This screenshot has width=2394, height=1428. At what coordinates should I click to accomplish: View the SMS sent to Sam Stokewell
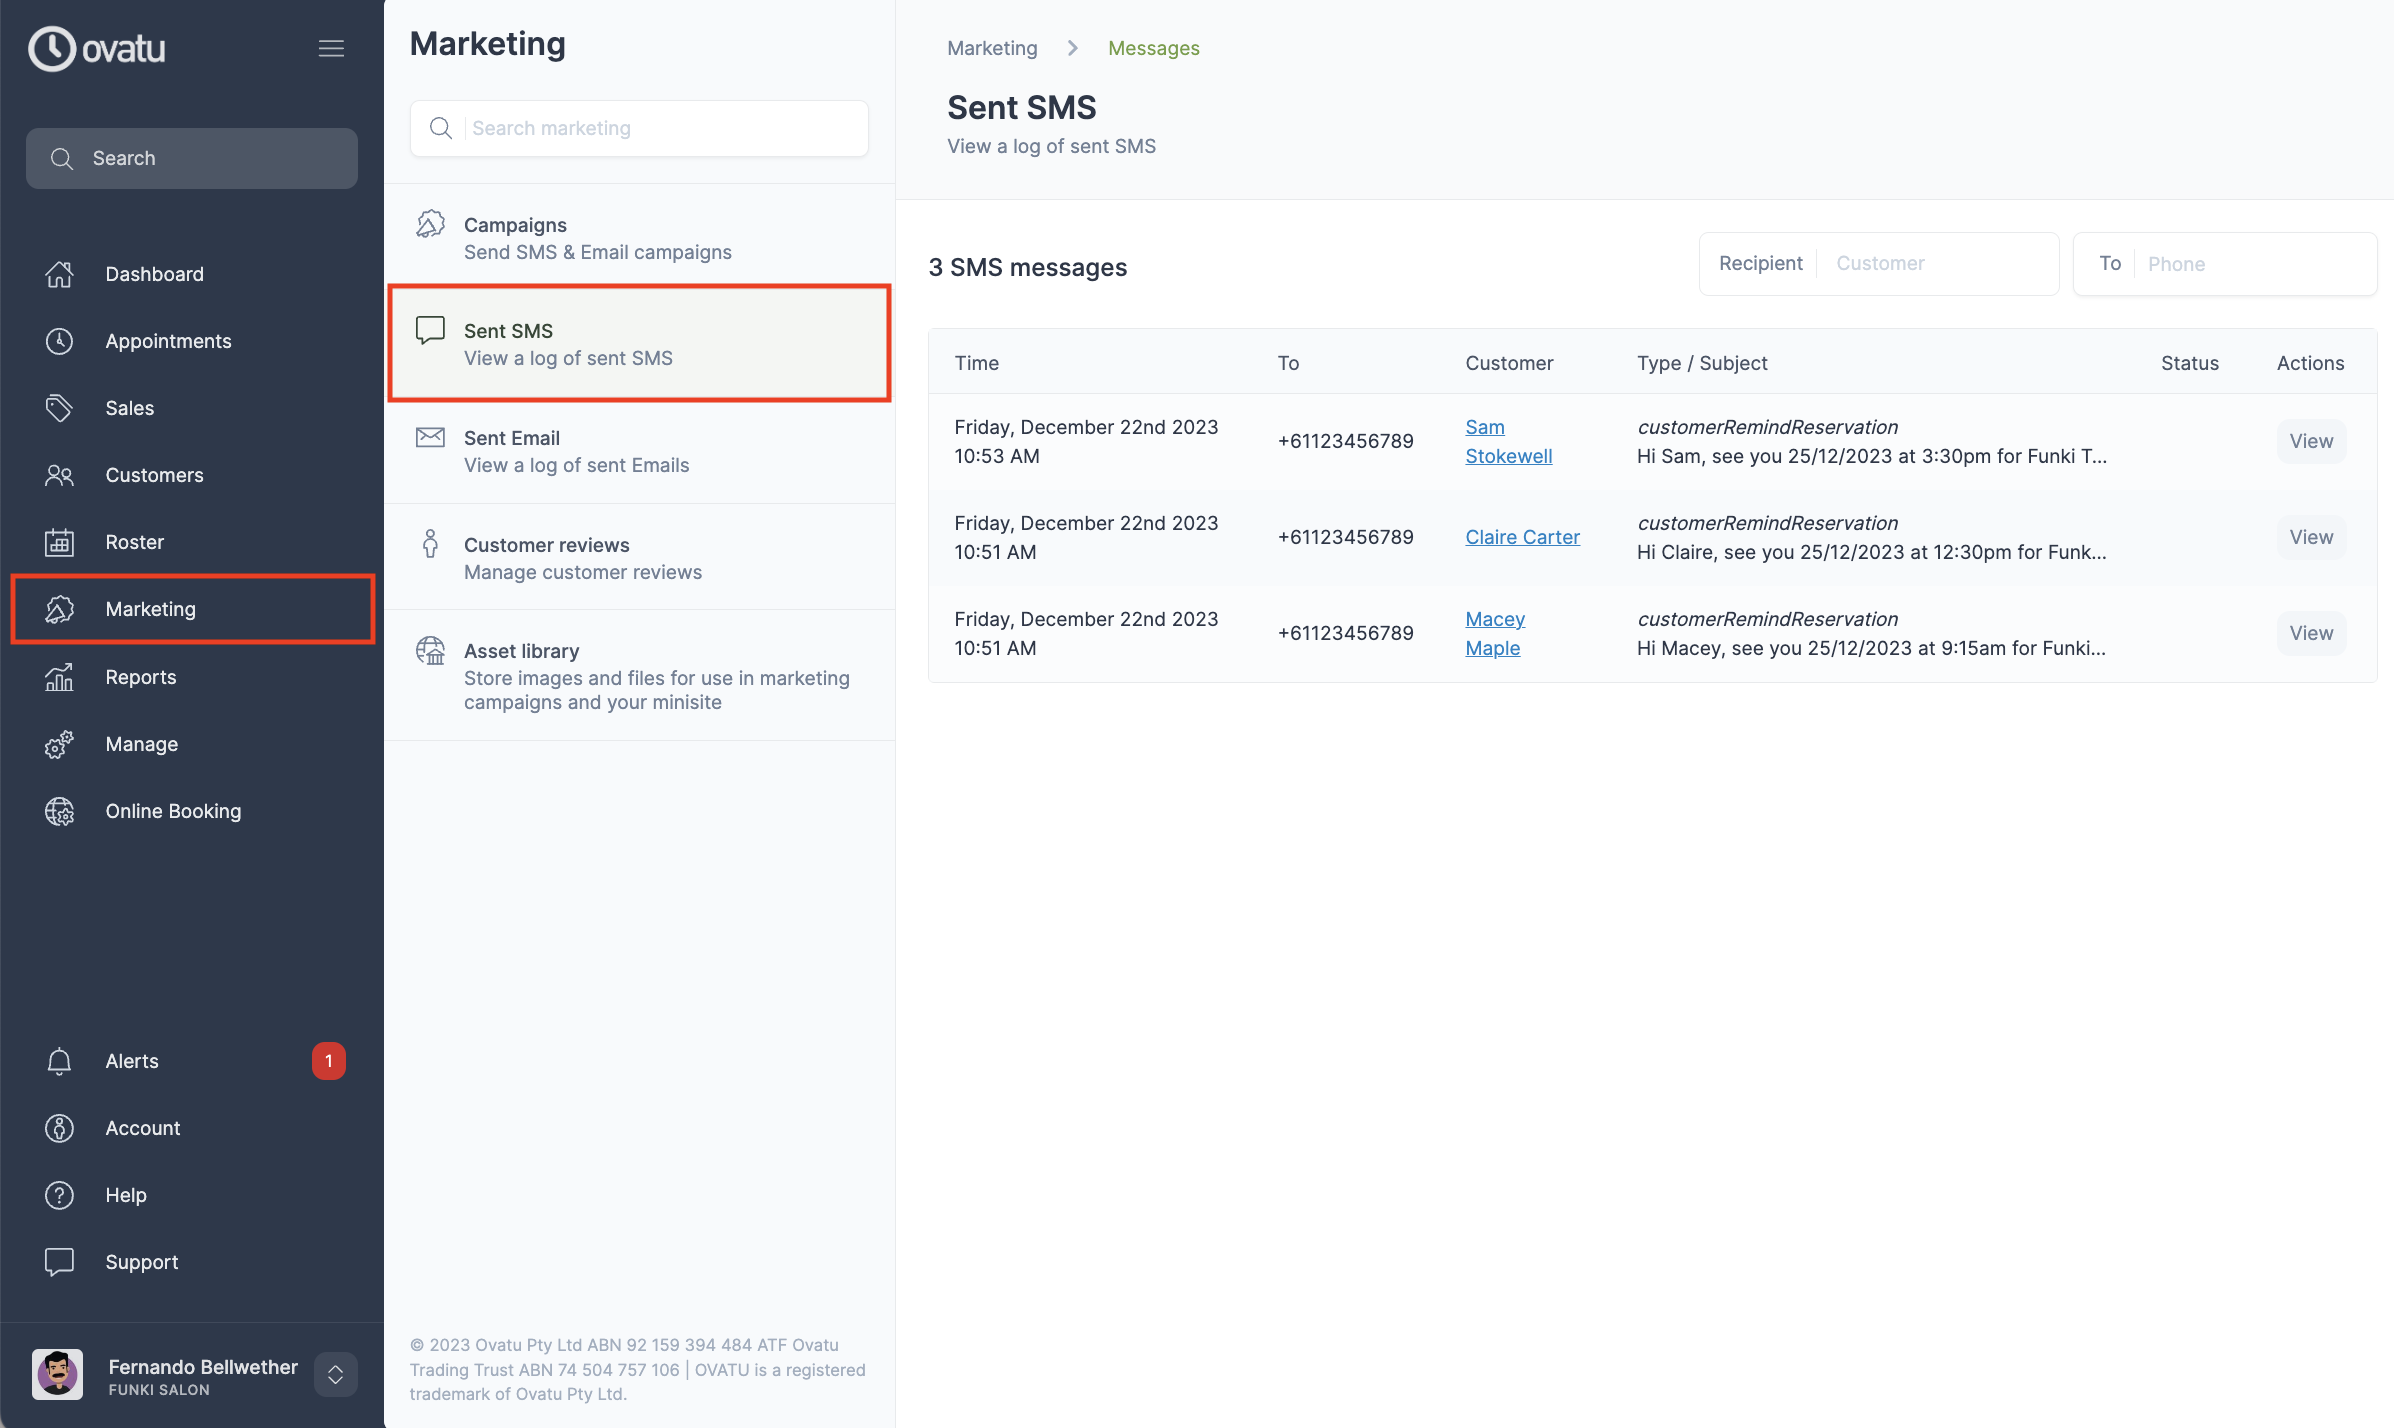[x=2310, y=441]
